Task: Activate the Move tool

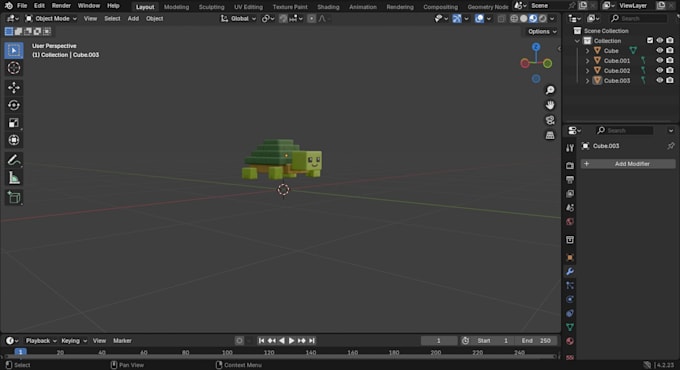Action: point(14,88)
